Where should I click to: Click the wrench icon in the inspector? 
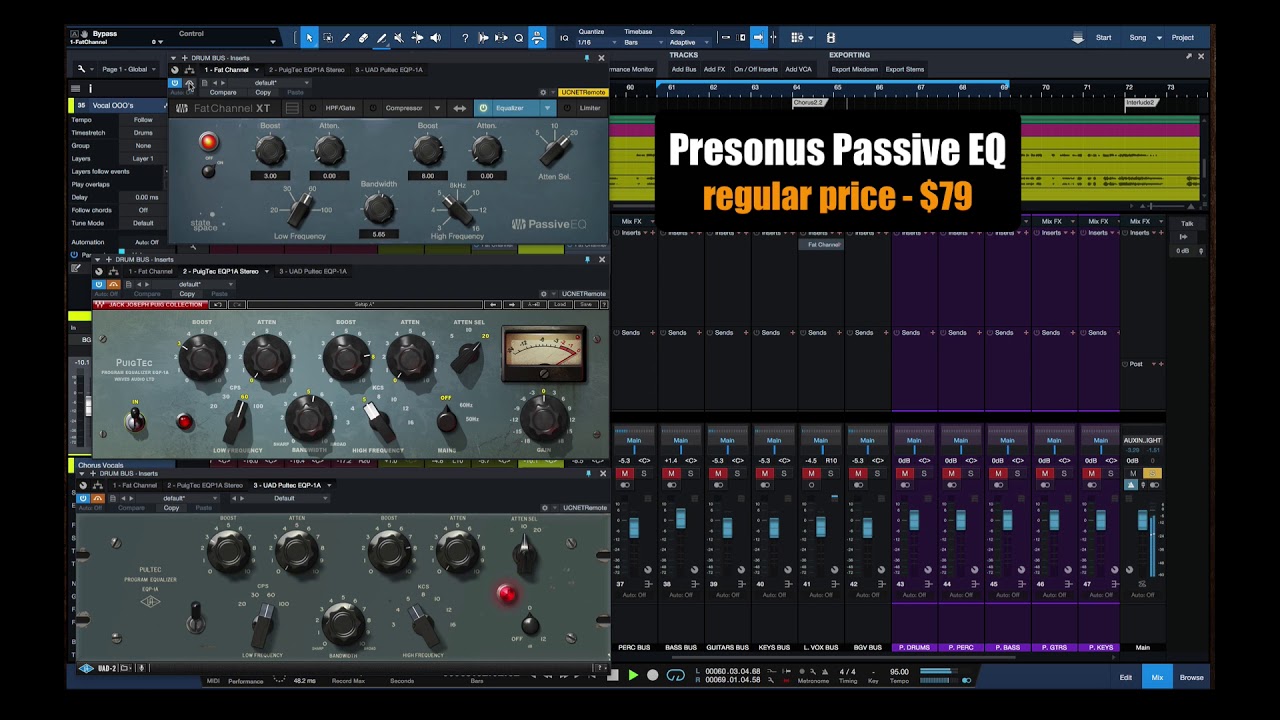[x=81, y=69]
